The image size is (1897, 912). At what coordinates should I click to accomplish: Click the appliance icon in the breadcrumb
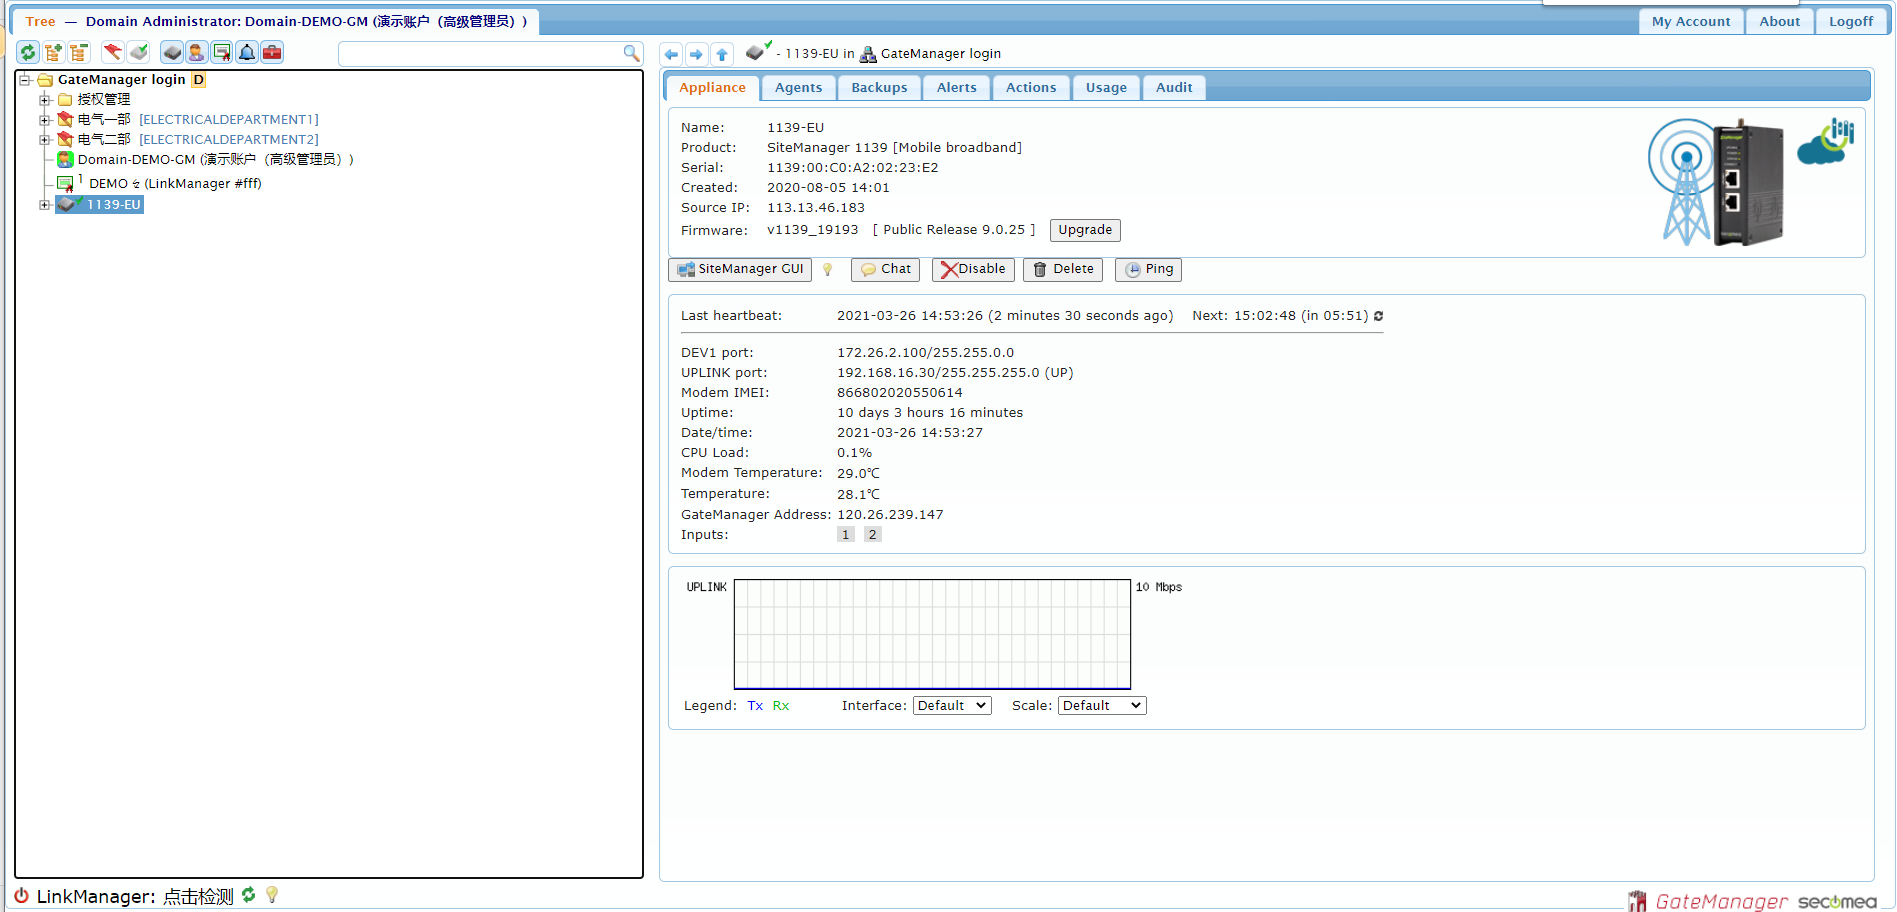click(x=758, y=51)
